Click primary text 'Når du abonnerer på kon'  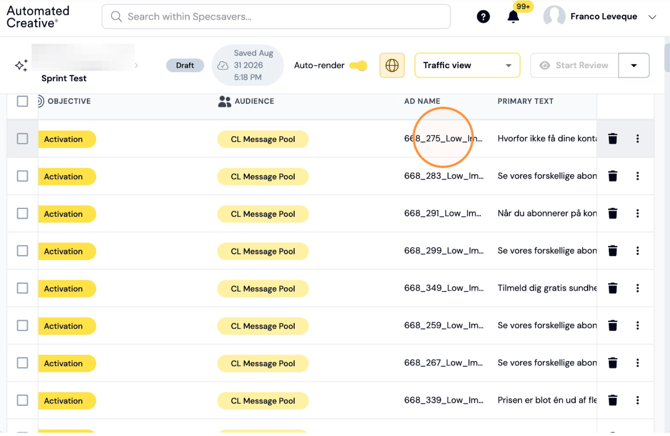coord(547,213)
